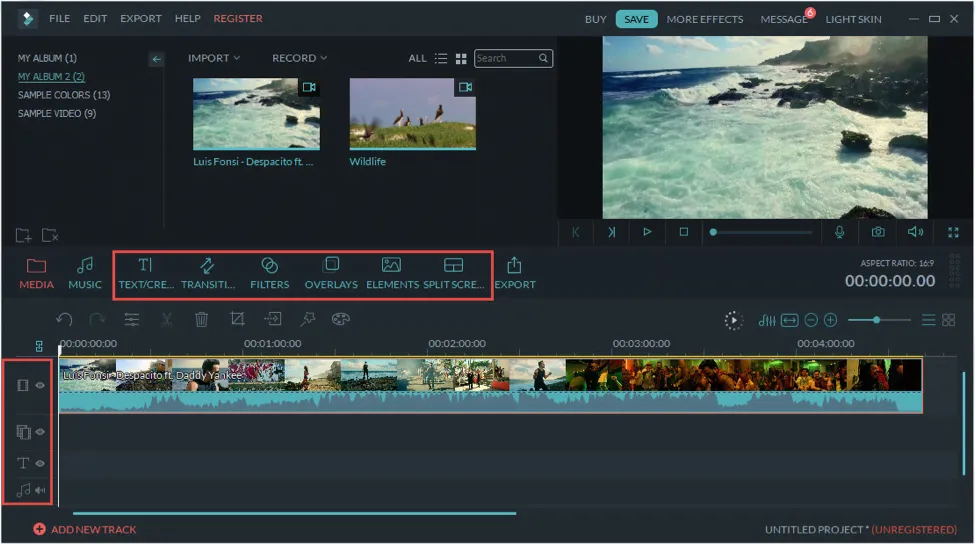Click Add New Track
Image resolution: width=975 pixels, height=544 pixels.
pos(85,529)
